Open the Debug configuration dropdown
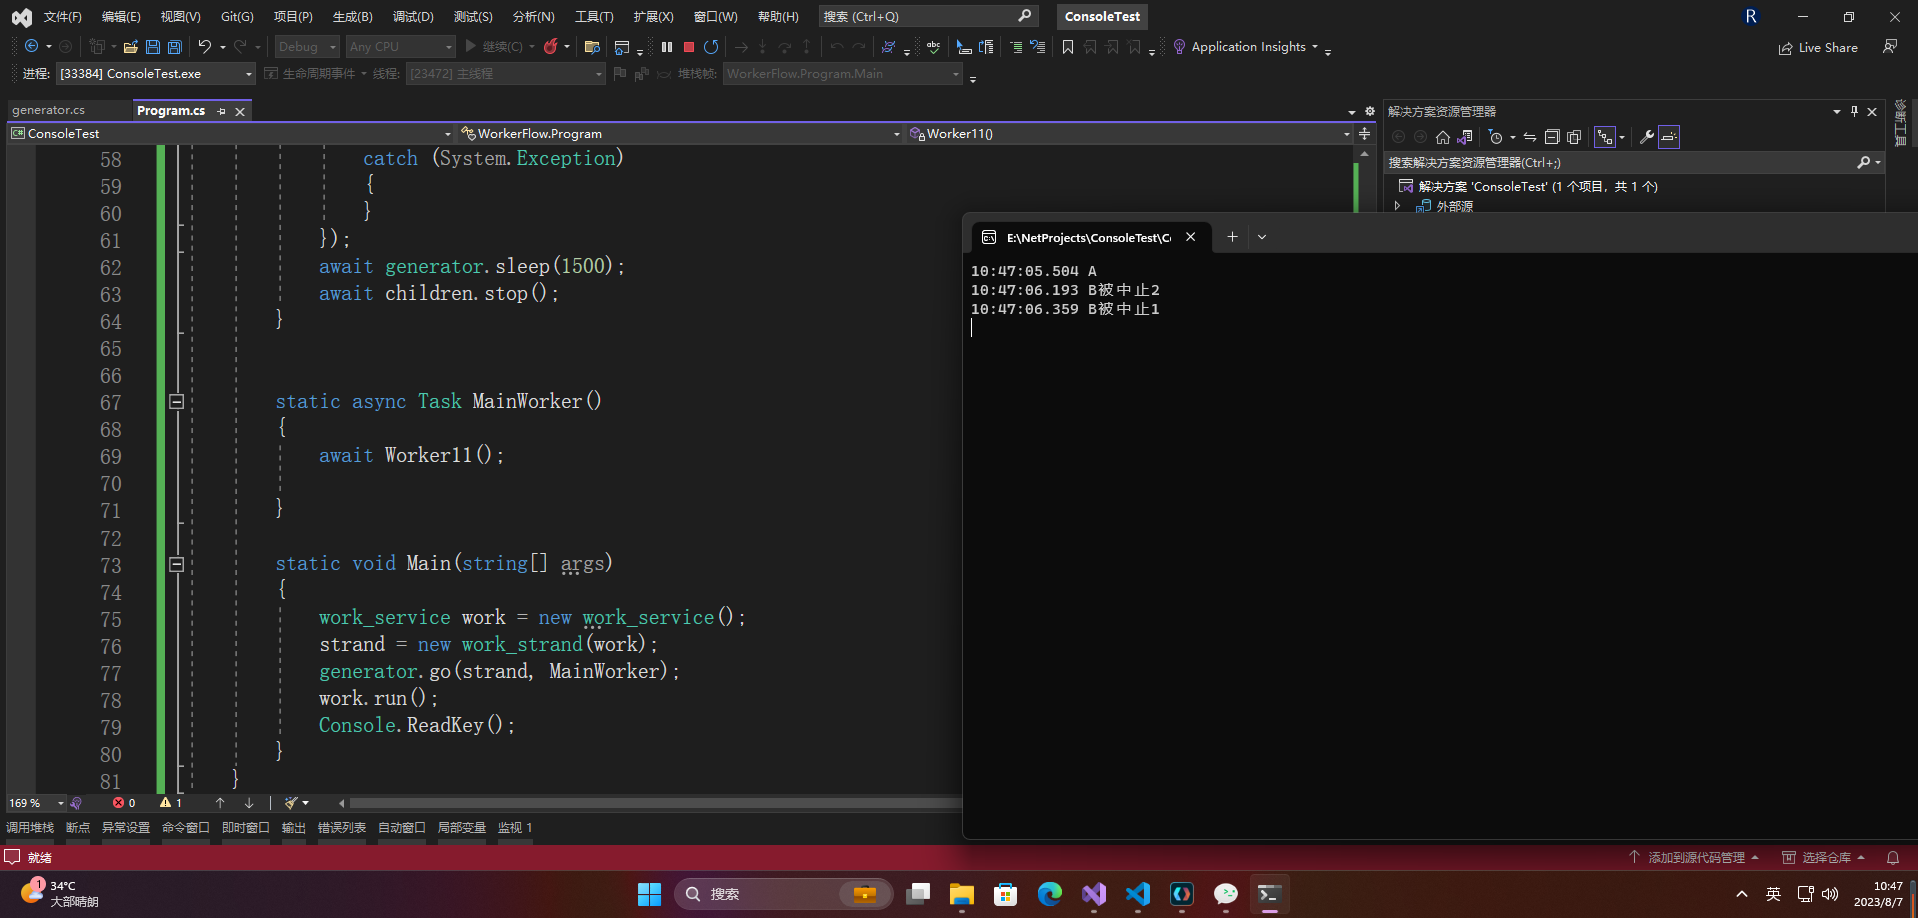Image resolution: width=1918 pixels, height=918 pixels. pos(307,47)
